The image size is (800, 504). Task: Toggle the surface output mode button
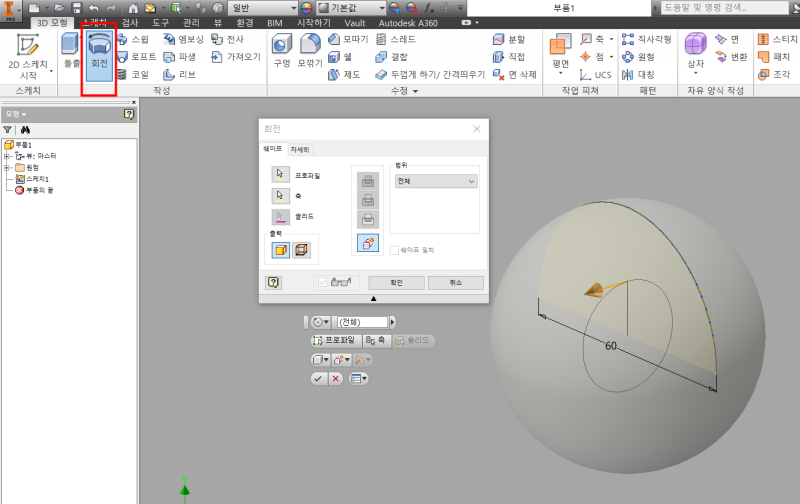pos(301,249)
